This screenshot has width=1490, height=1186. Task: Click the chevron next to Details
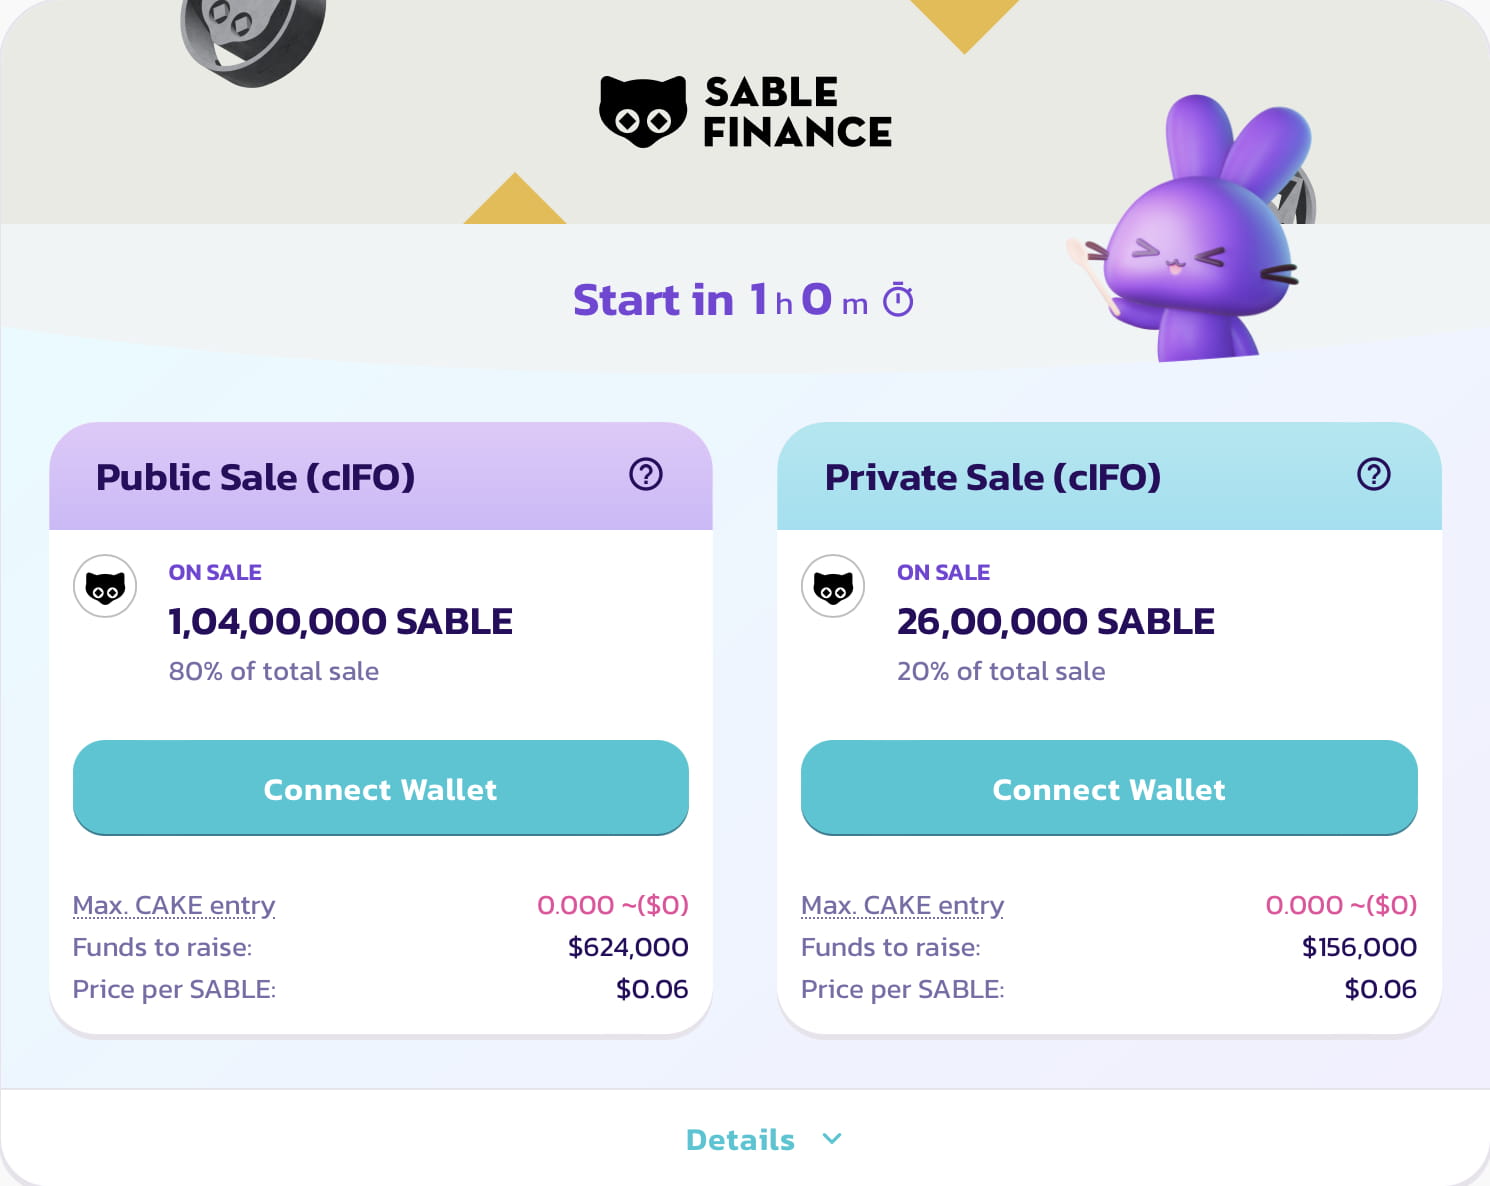coord(831,1139)
